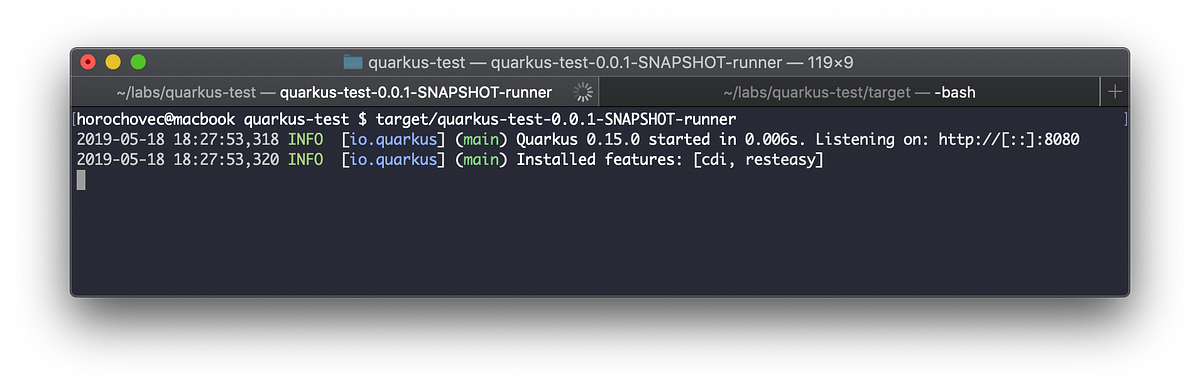This screenshot has height=390, width=1200.
Task: Click the activity spinner in the first tab
Action: click(582, 92)
